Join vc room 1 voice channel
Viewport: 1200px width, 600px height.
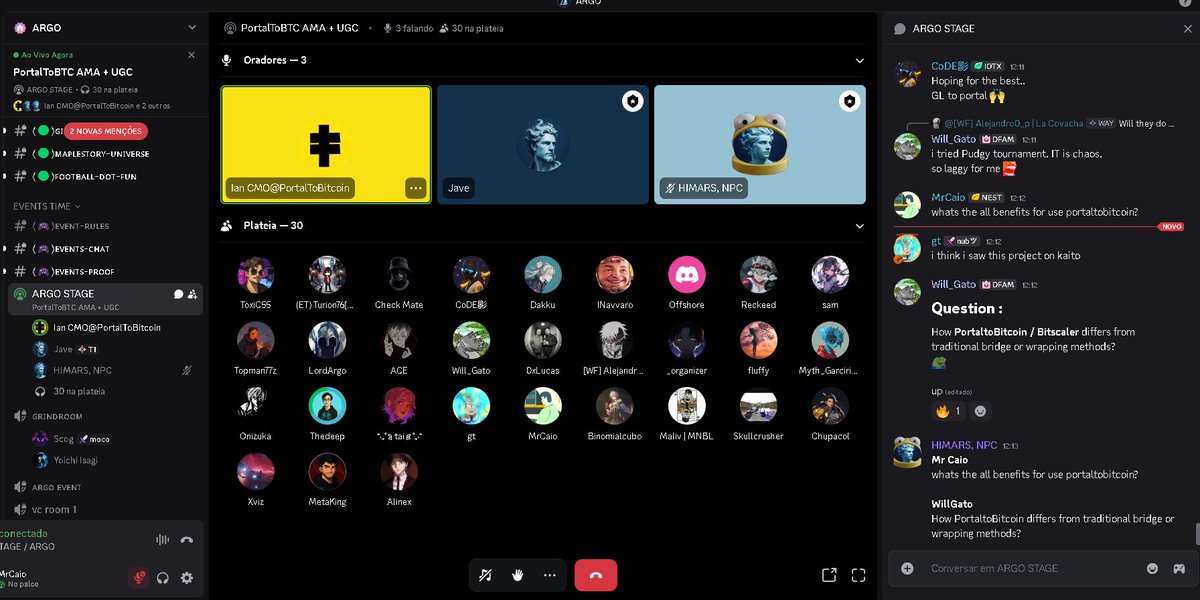54,510
